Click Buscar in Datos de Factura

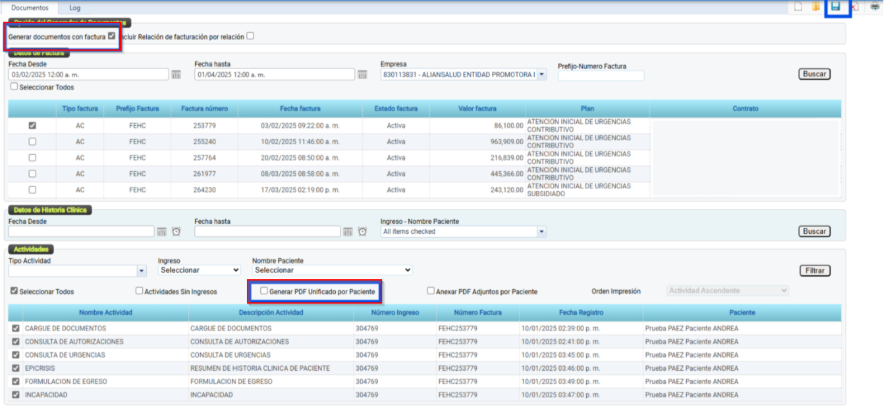[x=815, y=75]
